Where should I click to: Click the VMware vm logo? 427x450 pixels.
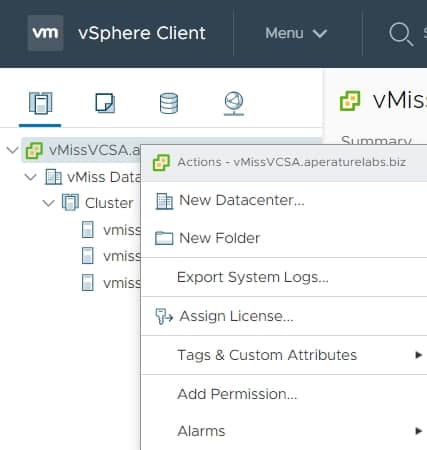[x=46, y=33]
